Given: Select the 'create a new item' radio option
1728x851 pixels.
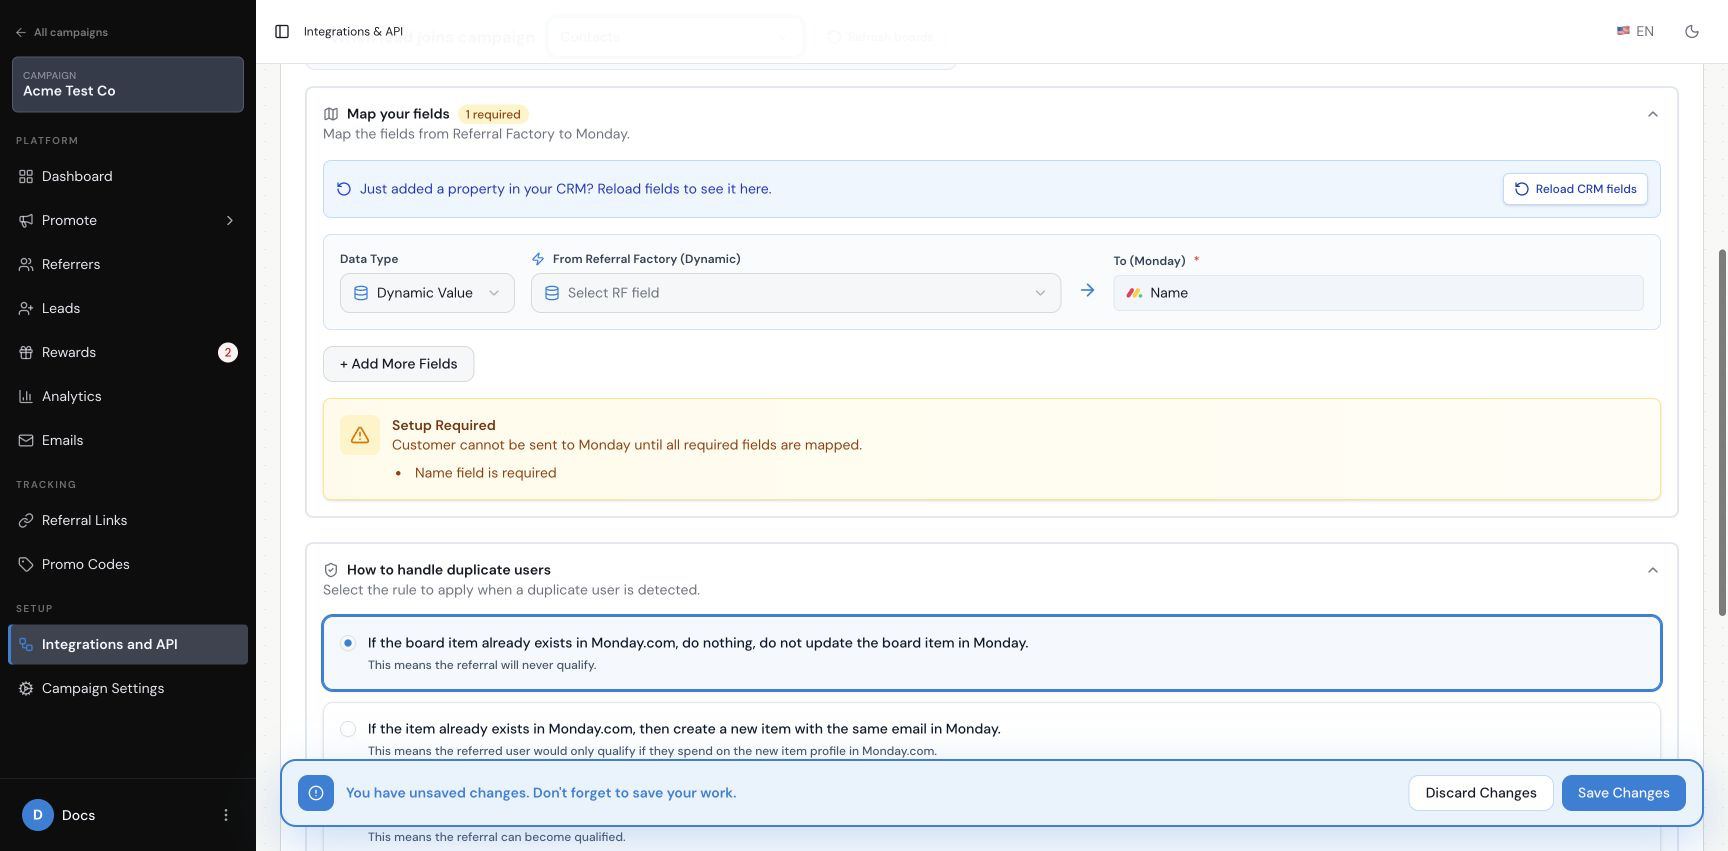Looking at the screenshot, I should click(x=348, y=729).
